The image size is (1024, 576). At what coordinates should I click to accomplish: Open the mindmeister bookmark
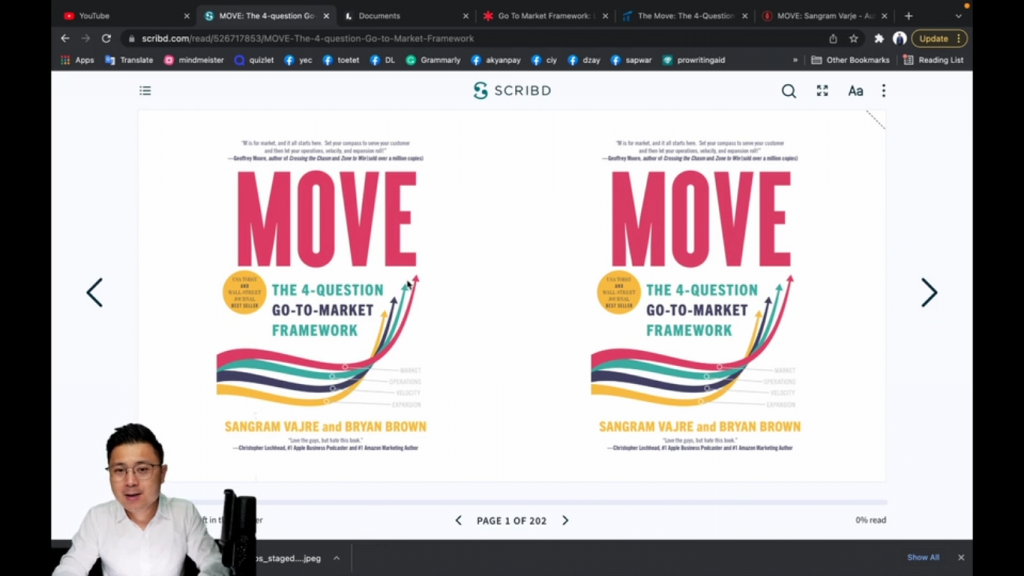click(x=193, y=60)
